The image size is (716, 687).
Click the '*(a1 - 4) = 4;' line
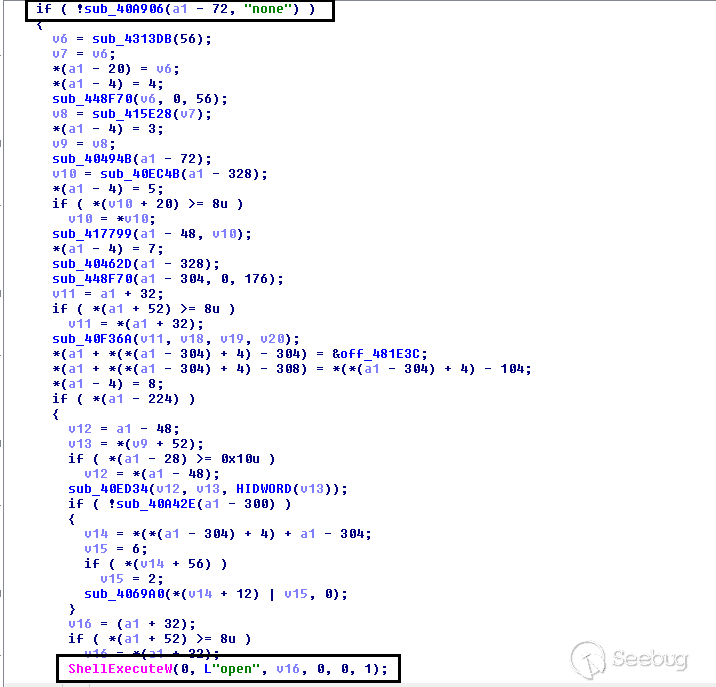108,84
